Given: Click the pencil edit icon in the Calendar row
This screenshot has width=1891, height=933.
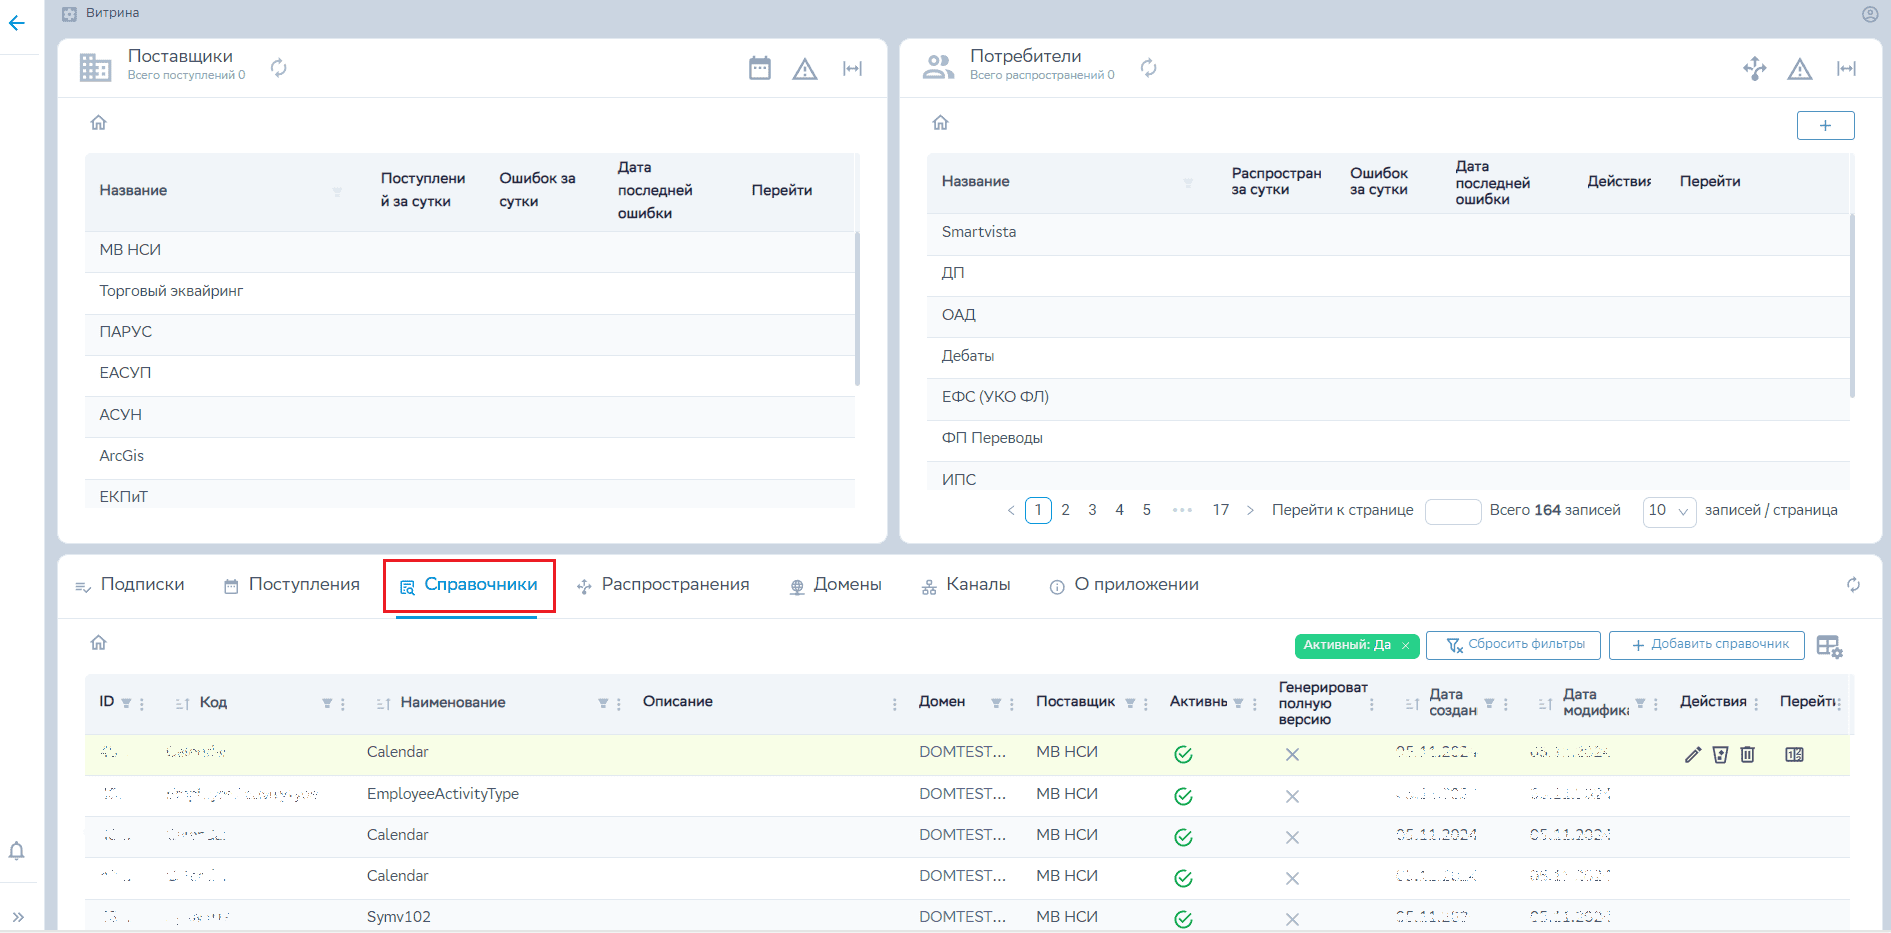Looking at the screenshot, I should pyautogui.click(x=1692, y=755).
